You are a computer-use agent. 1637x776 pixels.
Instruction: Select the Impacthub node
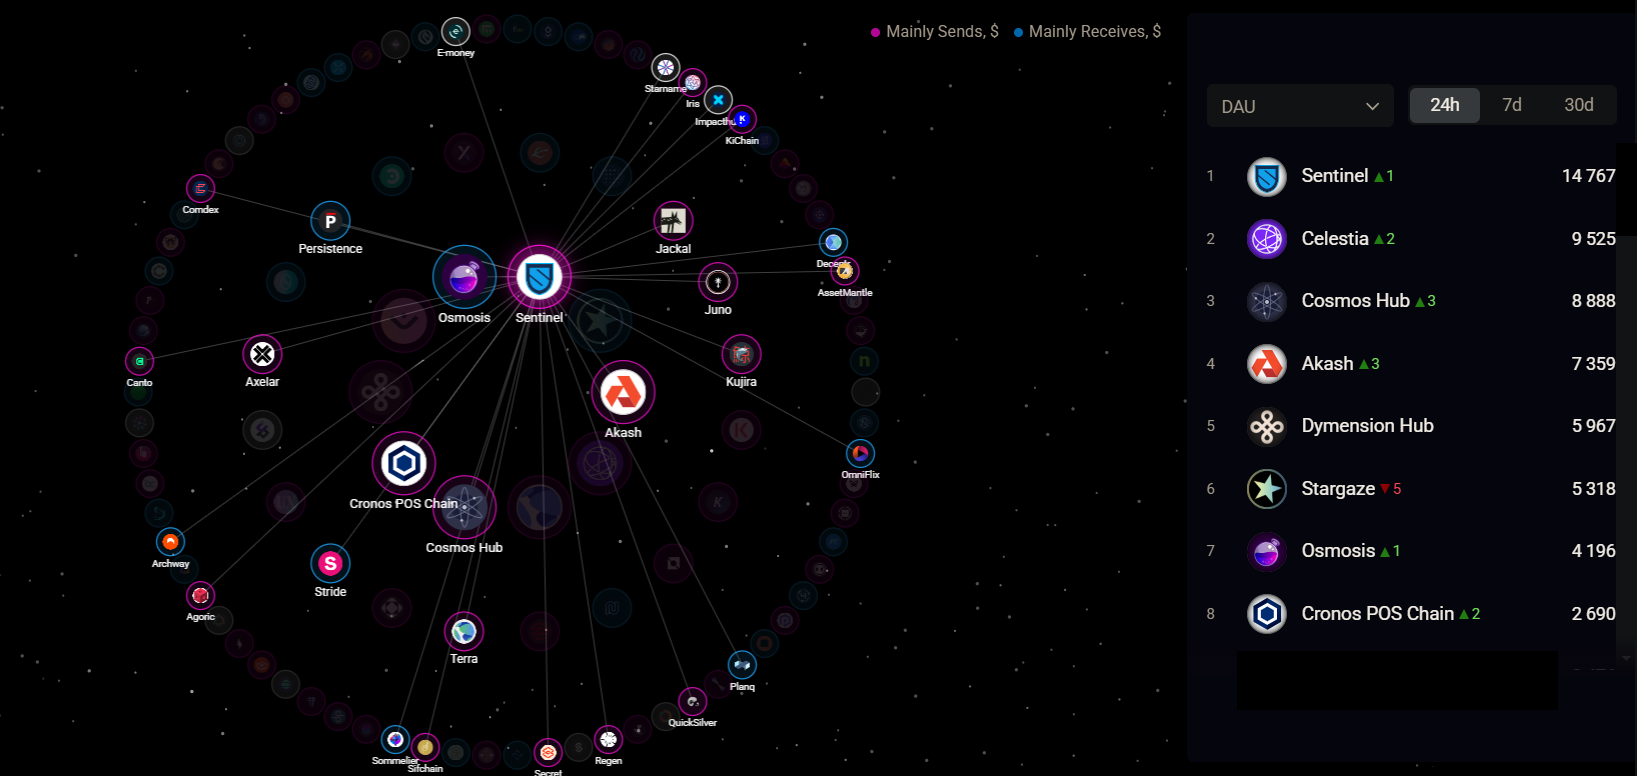pyautogui.click(x=718, y=100)
